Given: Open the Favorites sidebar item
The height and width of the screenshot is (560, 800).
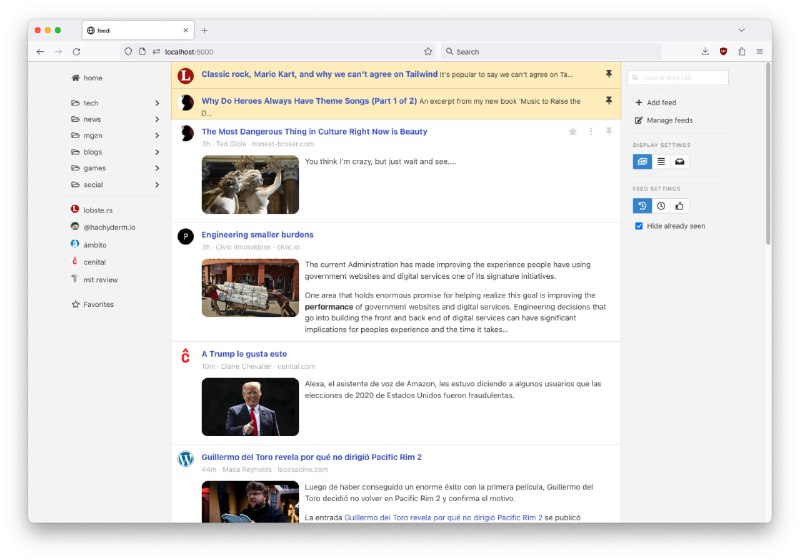Looking at the screenshot, I should [98, 304].
